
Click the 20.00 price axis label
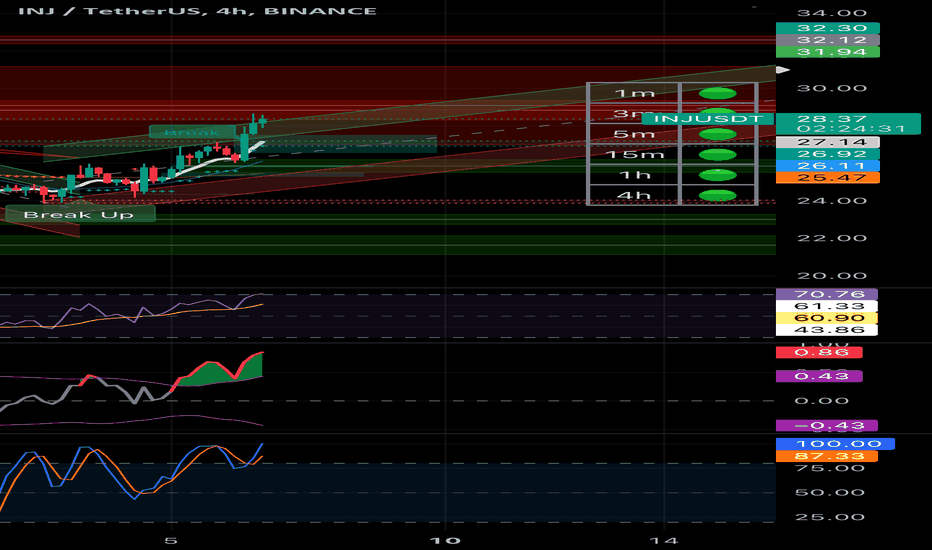coord(832,275)
